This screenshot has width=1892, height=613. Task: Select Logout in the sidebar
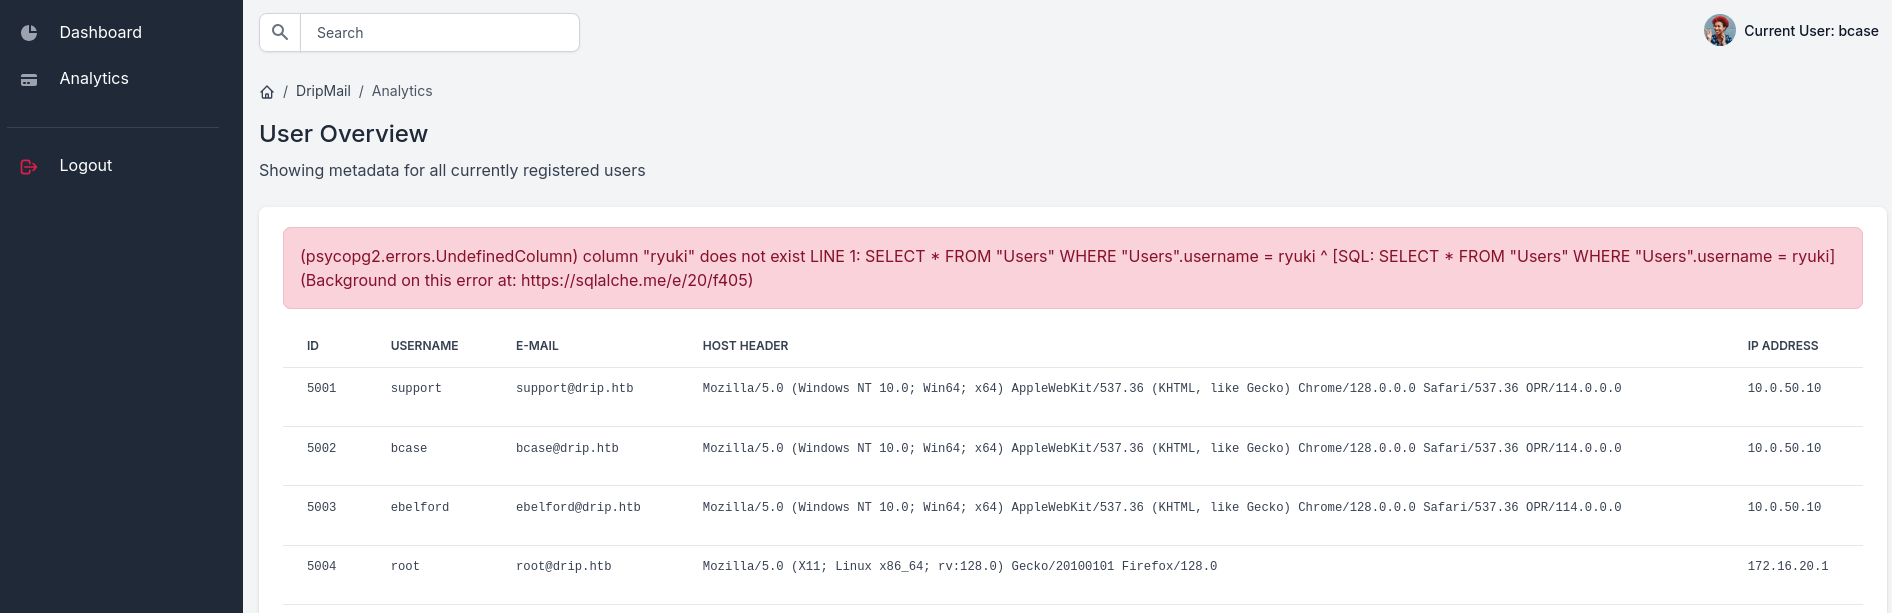point(85,166)
